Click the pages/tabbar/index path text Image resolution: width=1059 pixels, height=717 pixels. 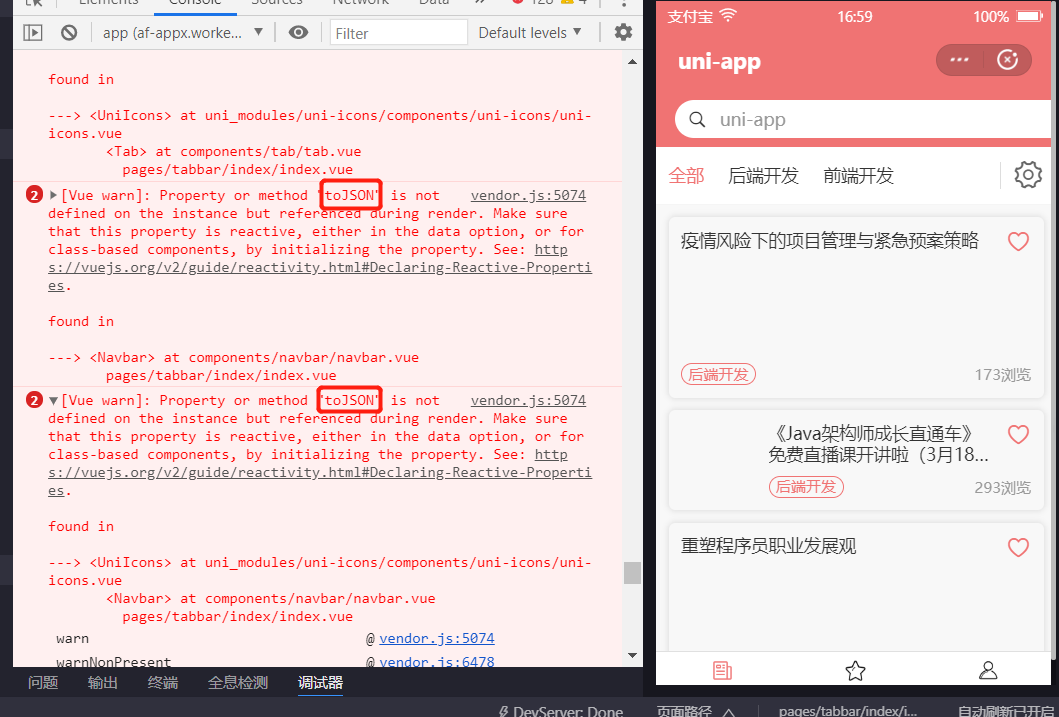(847, 710)
